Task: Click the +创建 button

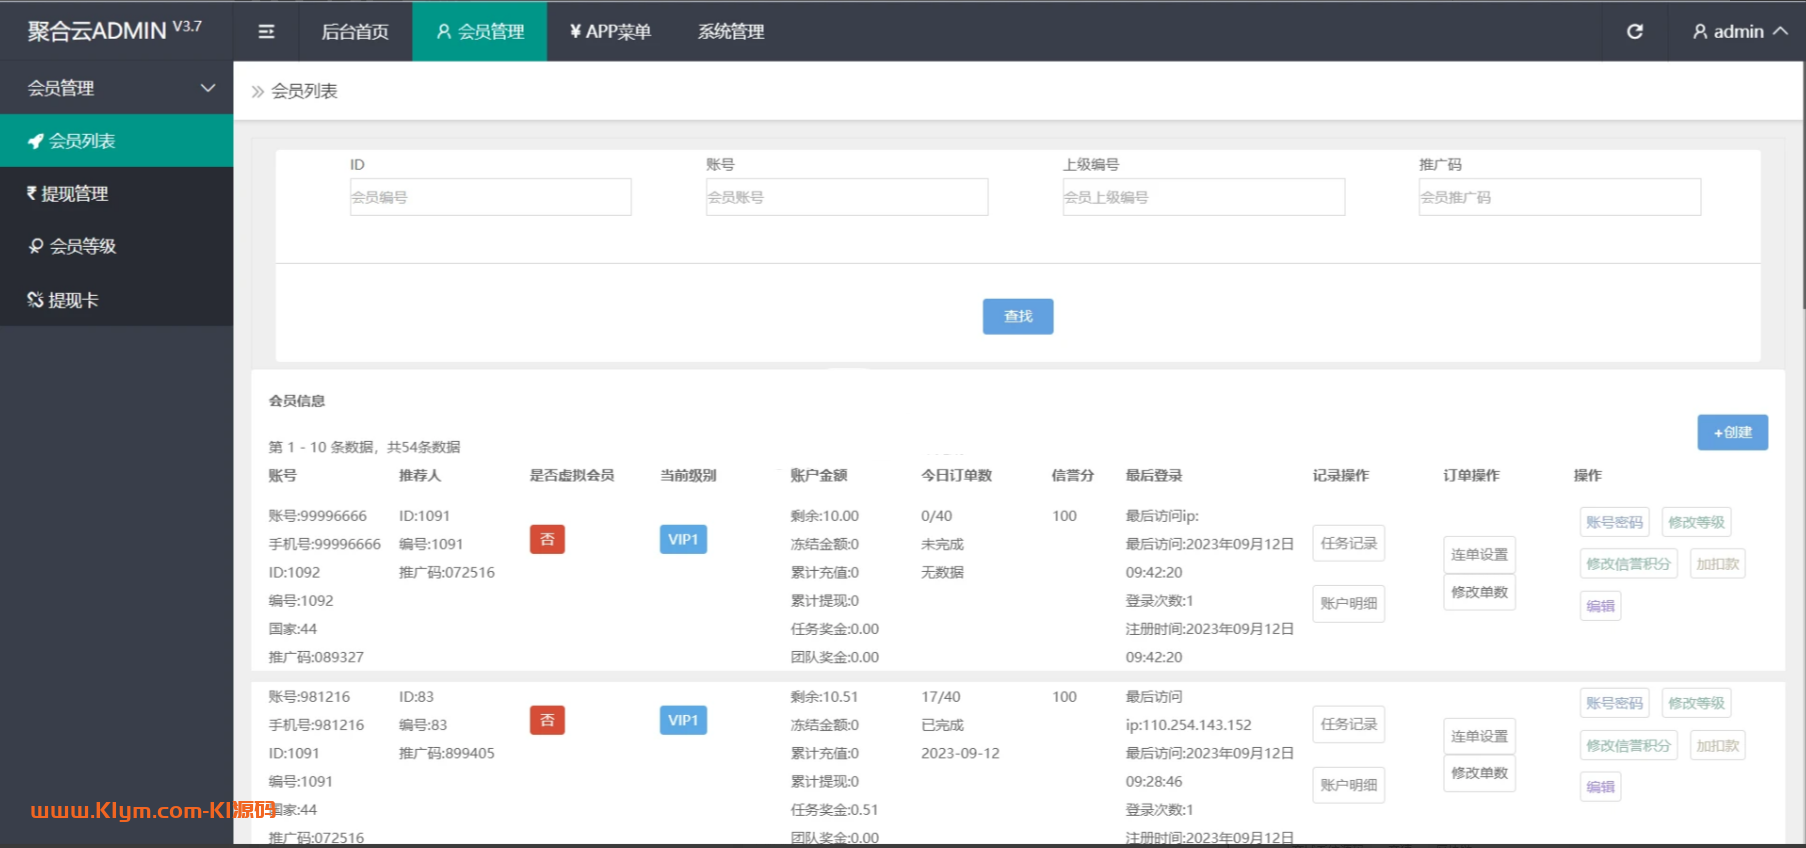Action: (1732, 432)
